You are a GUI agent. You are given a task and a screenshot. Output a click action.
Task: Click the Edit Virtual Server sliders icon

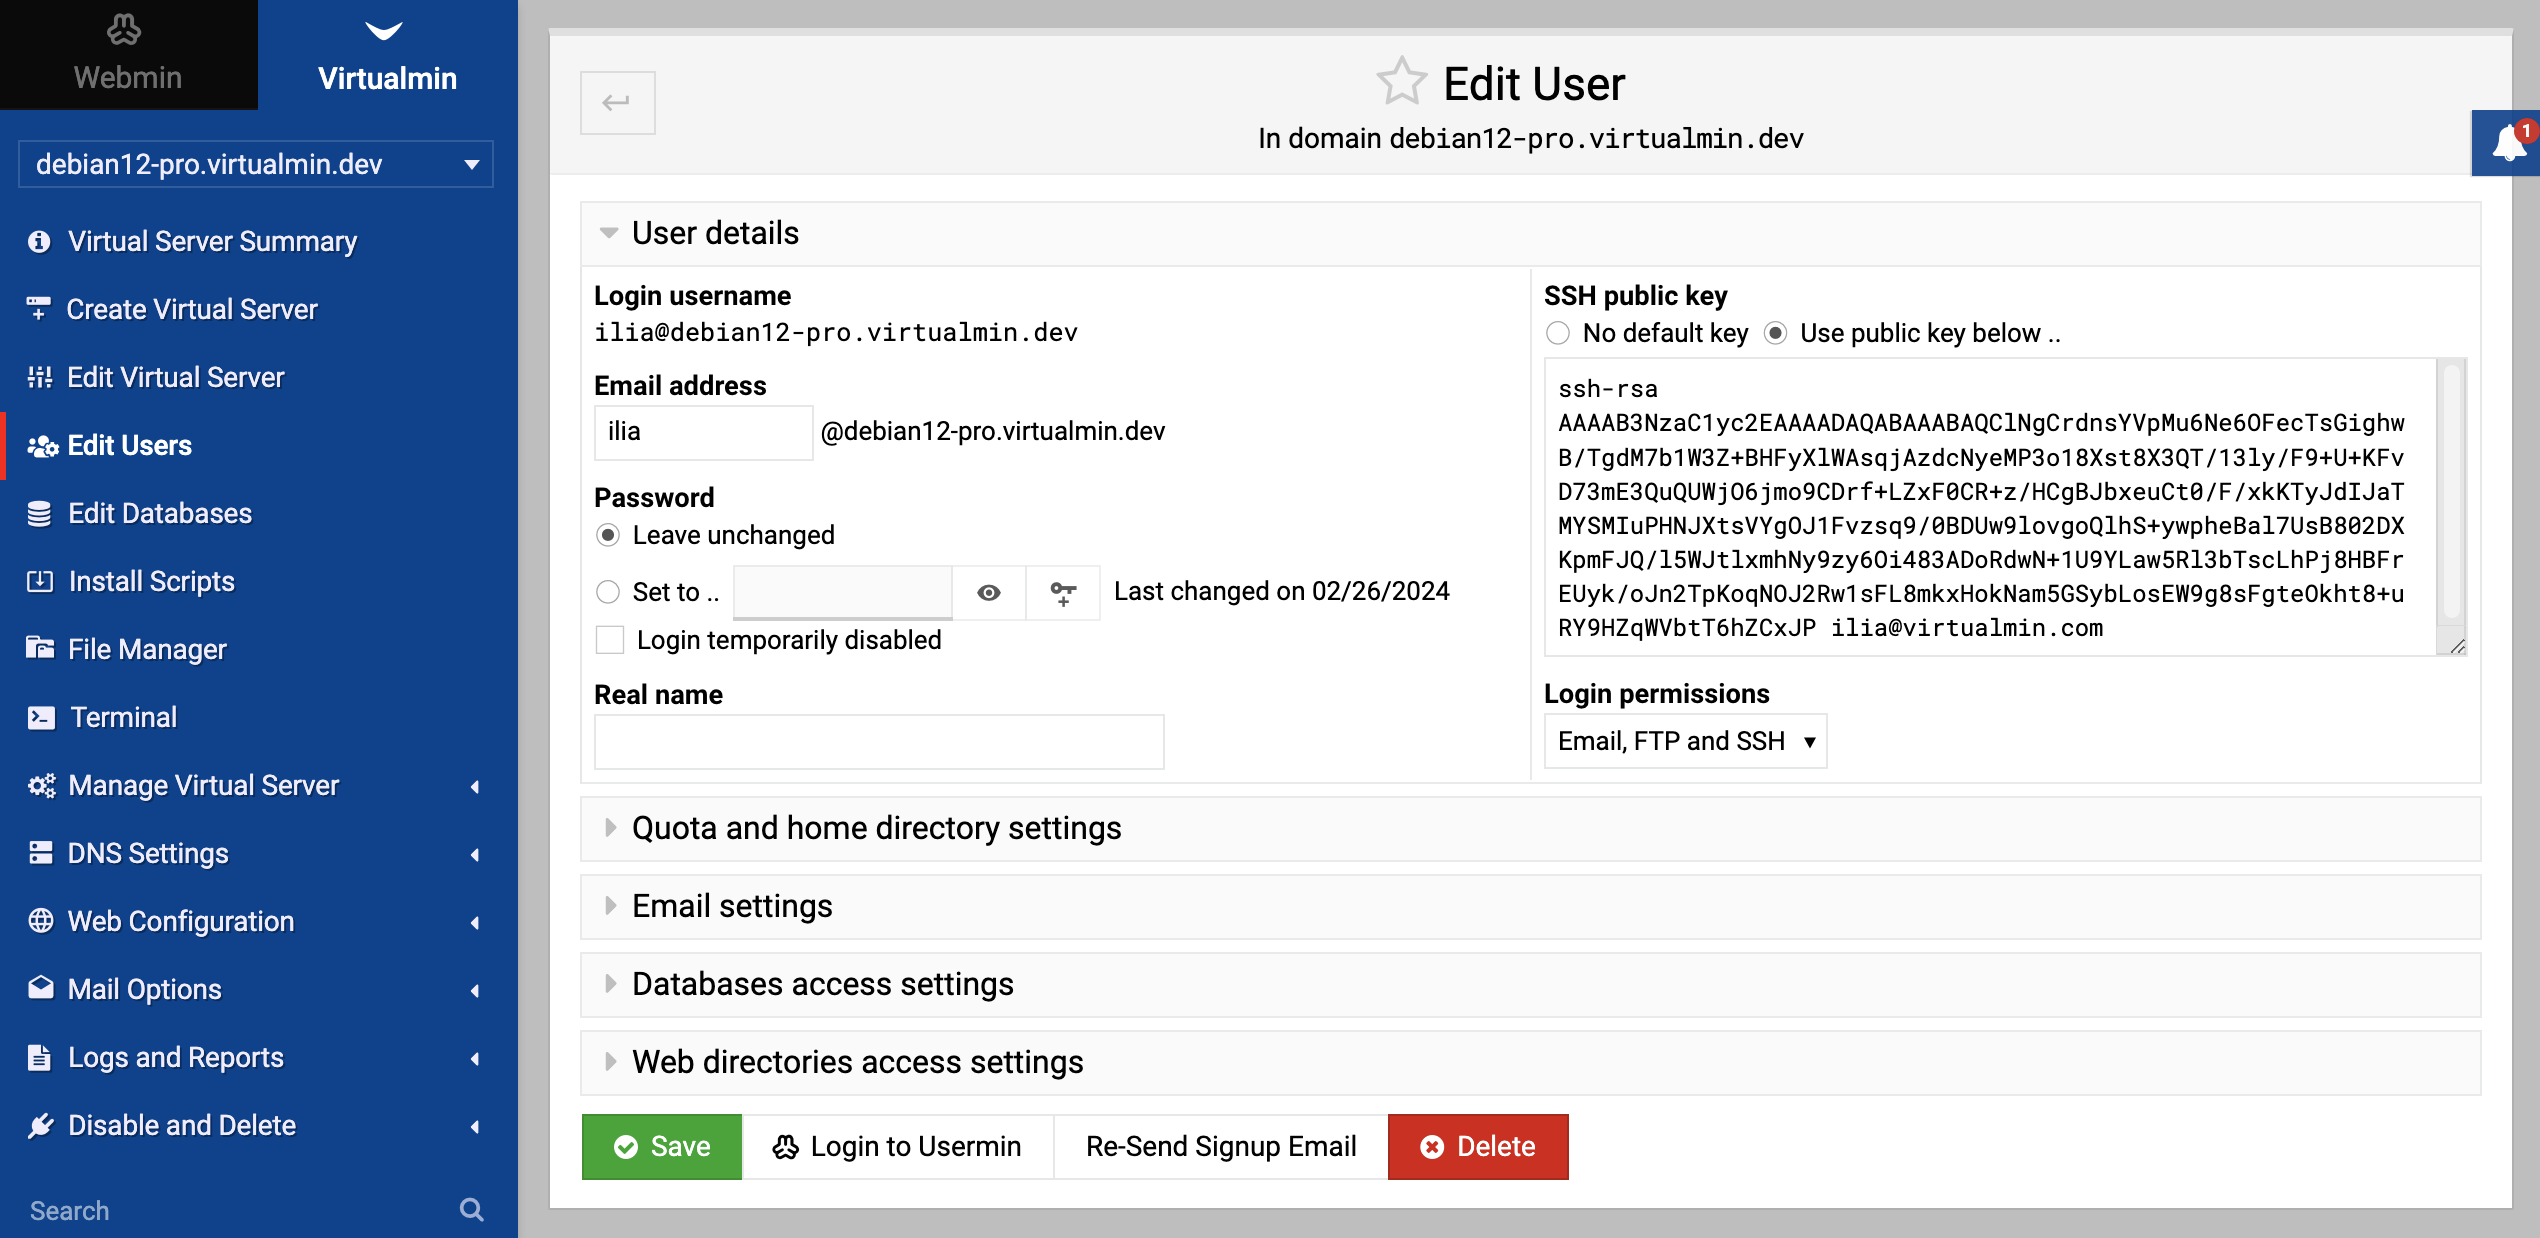coord(39,377)
